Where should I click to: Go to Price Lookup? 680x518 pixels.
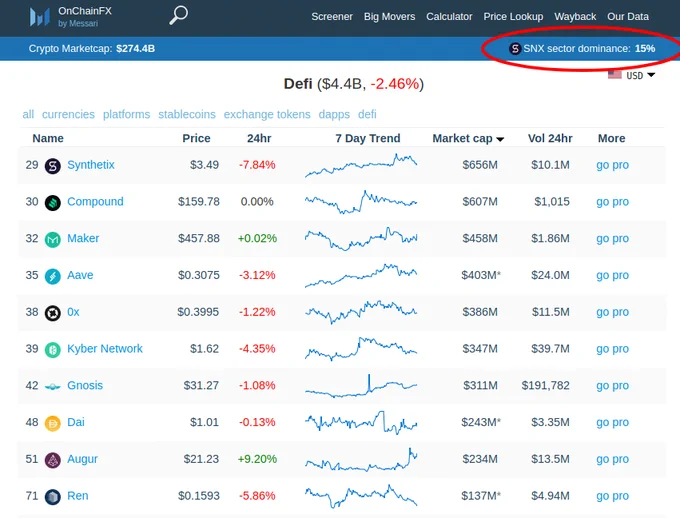coord(513,16)
